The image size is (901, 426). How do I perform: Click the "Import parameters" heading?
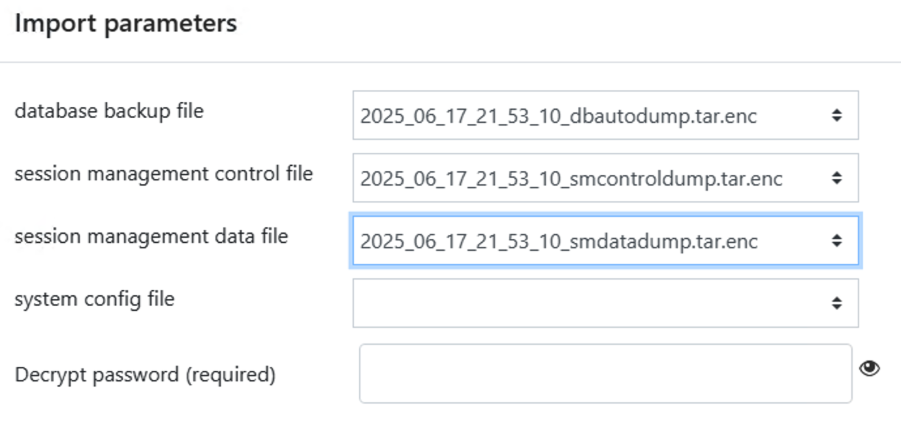pos(125,24)
